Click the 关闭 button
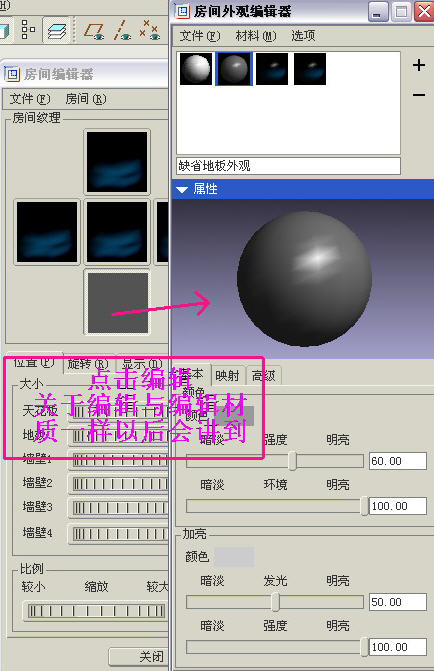 coord(139,657)
